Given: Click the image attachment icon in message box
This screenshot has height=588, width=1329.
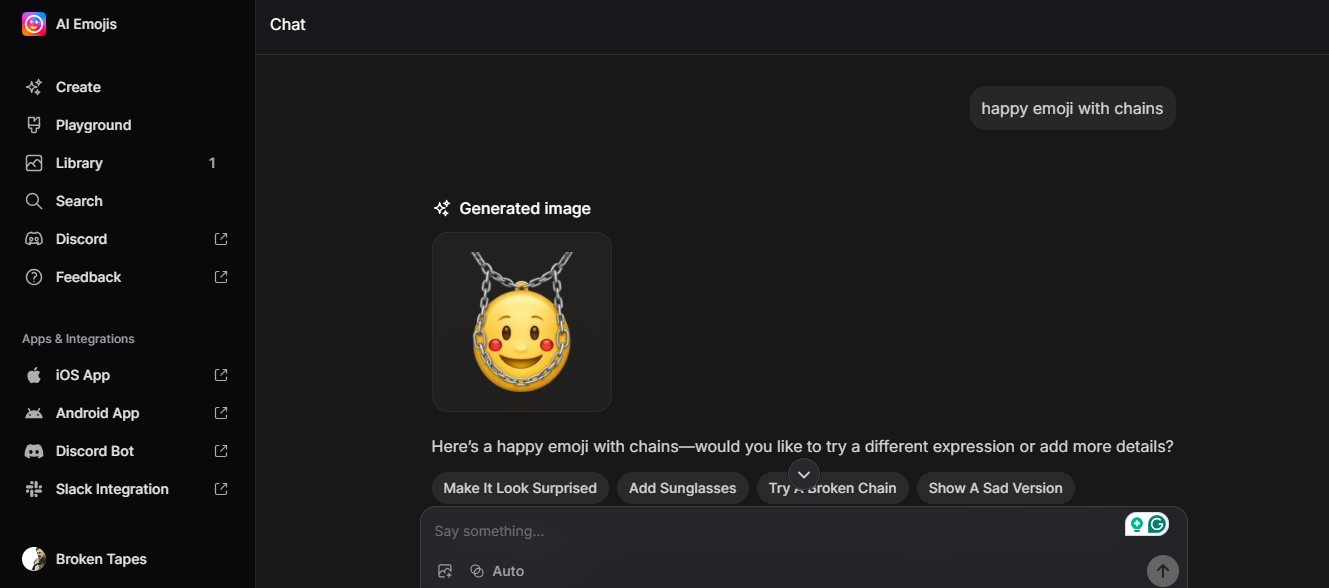Looking at the screenshot, I should coord(445,570).
